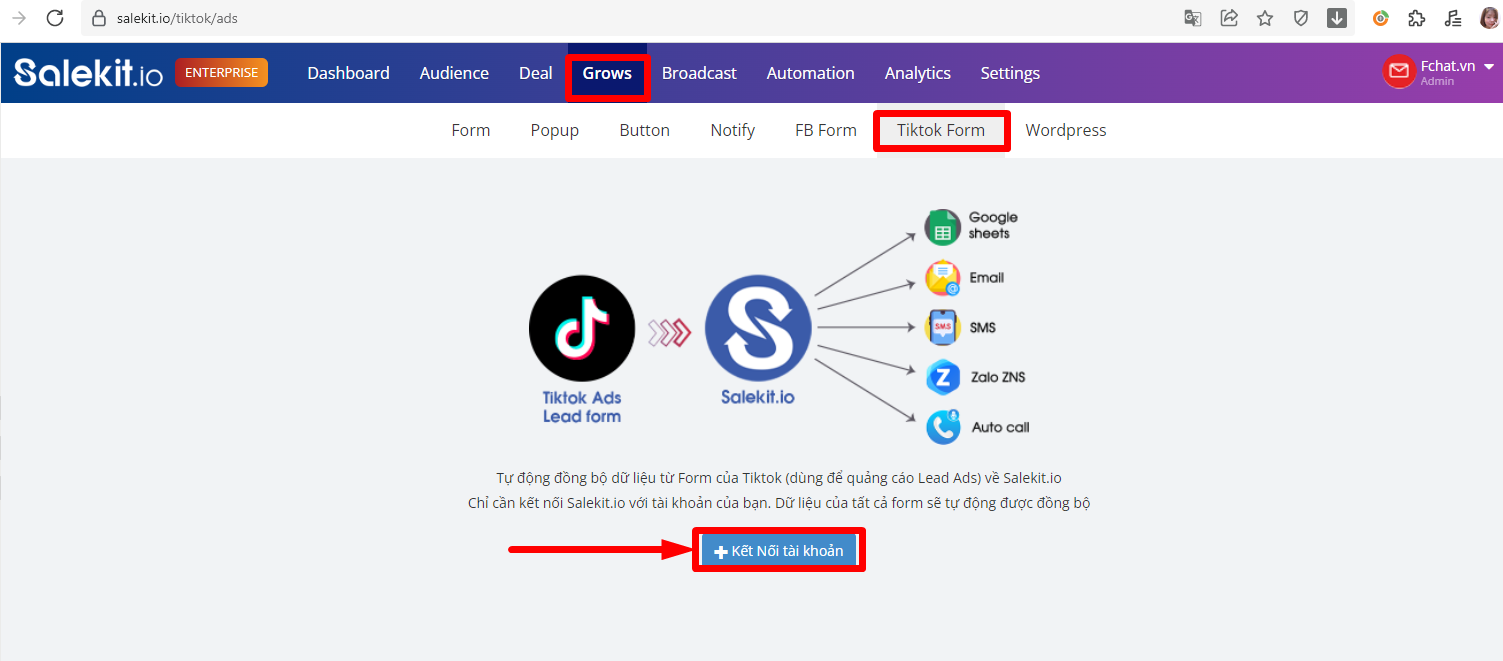Switch to the Popup tab
The image size is (1503, 661).
tap(555, 130)
